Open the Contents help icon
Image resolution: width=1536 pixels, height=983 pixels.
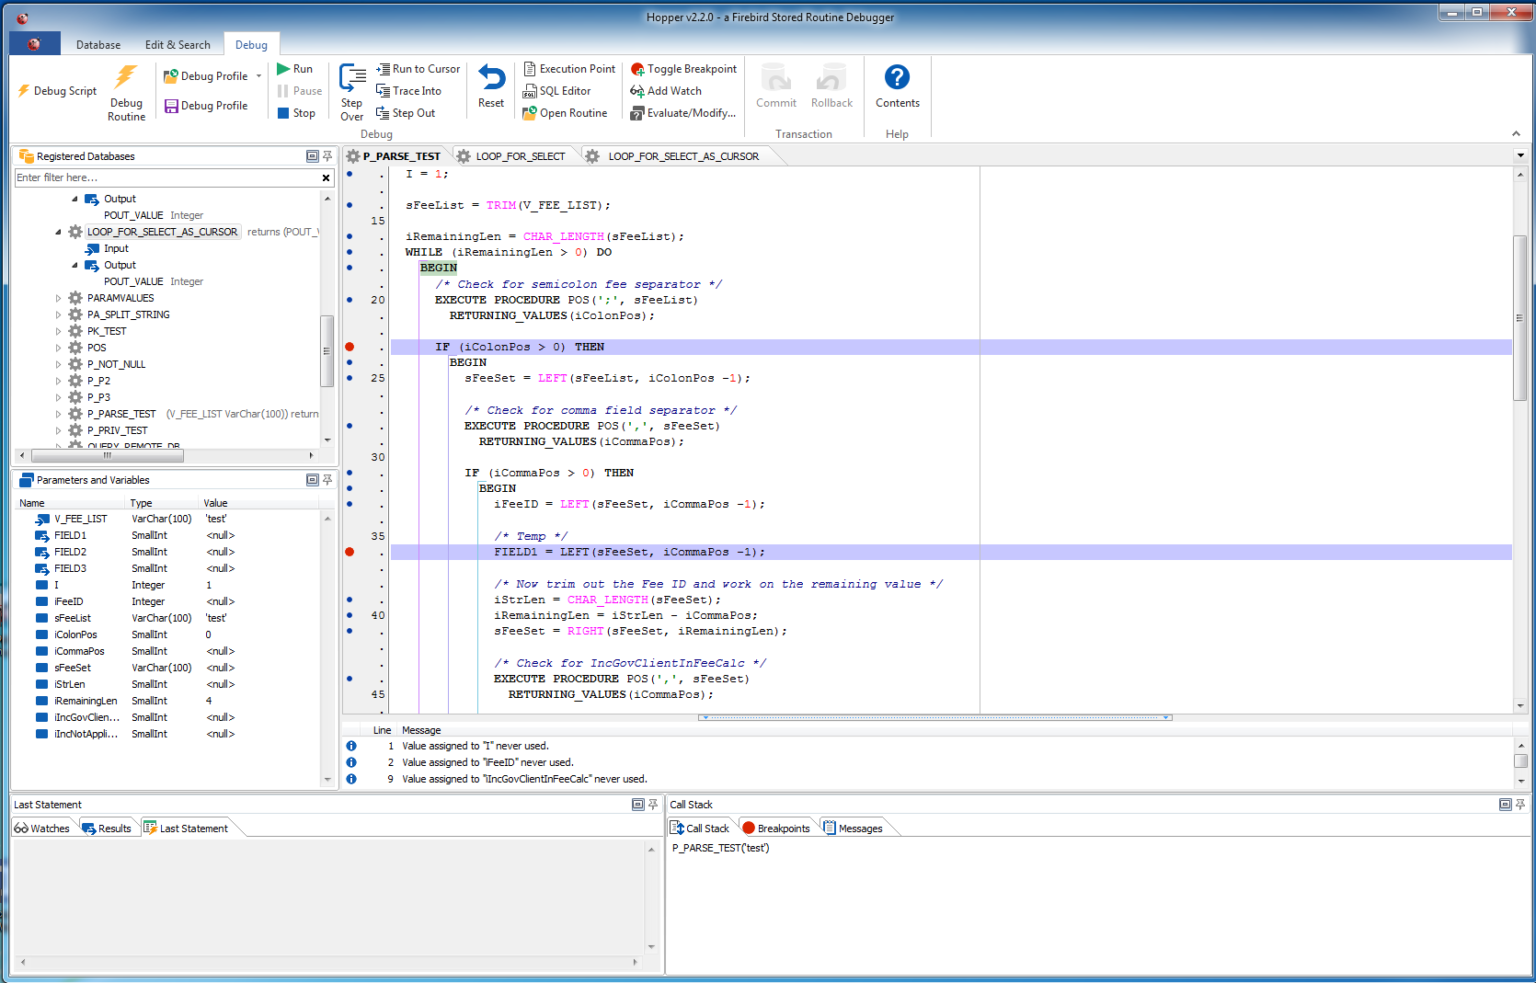click(x=897, y=78)
